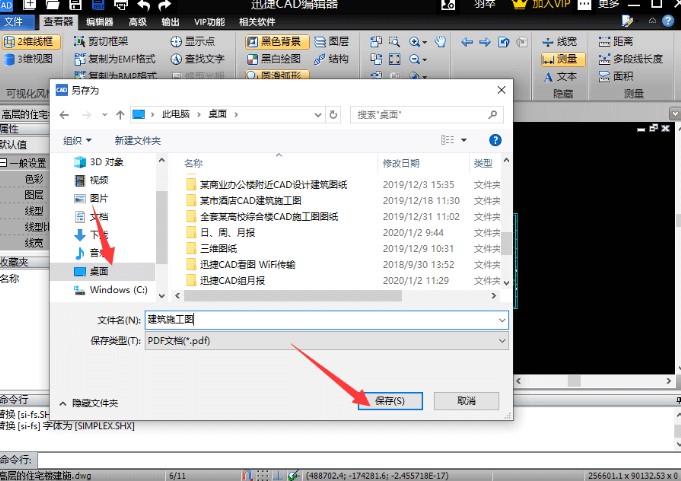Toggle 黑白绘图 option
Viewport: 681px width, 481px height.
pos(274,59)
